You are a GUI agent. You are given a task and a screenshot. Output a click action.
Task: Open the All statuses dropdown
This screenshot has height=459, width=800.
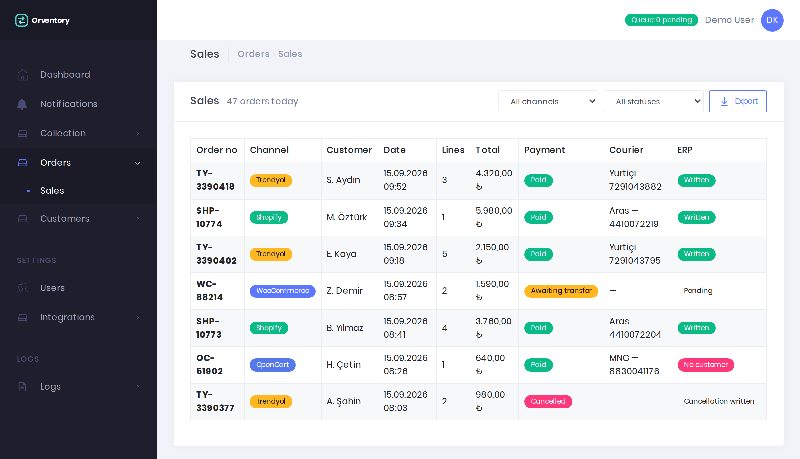(655, 101)
